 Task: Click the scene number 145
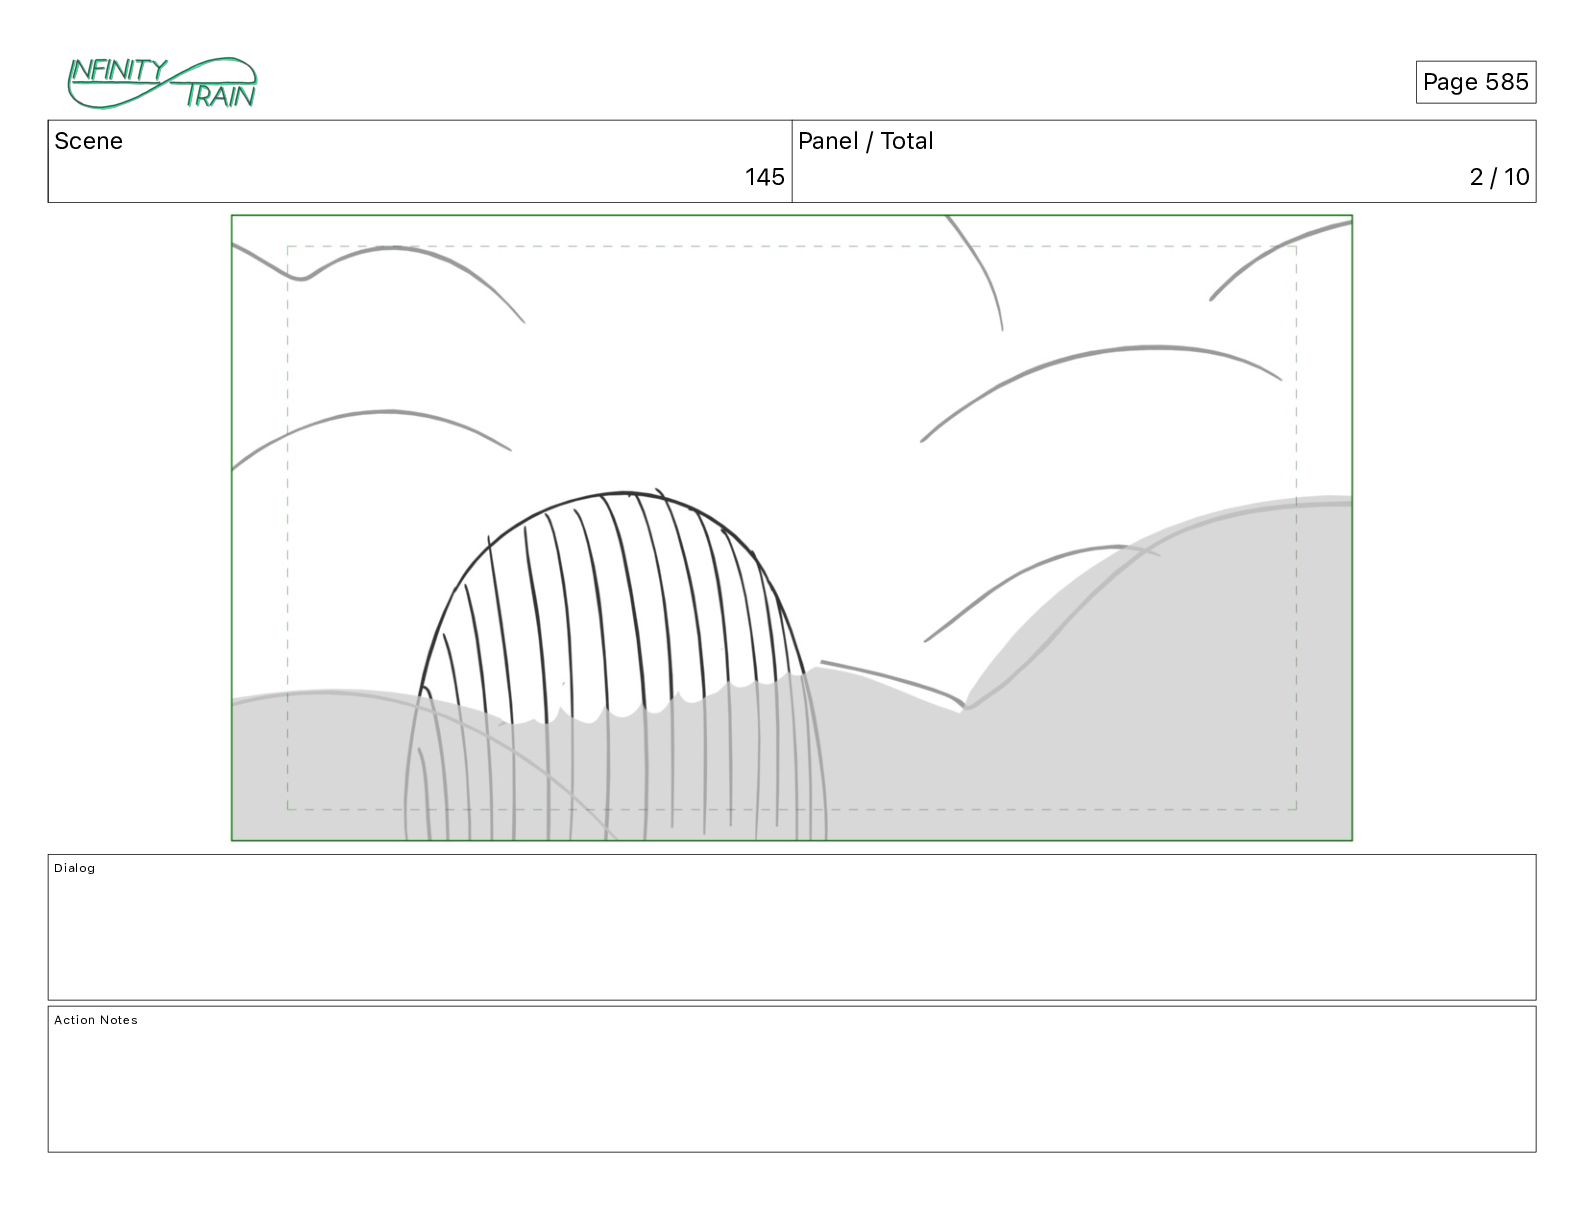764,177
